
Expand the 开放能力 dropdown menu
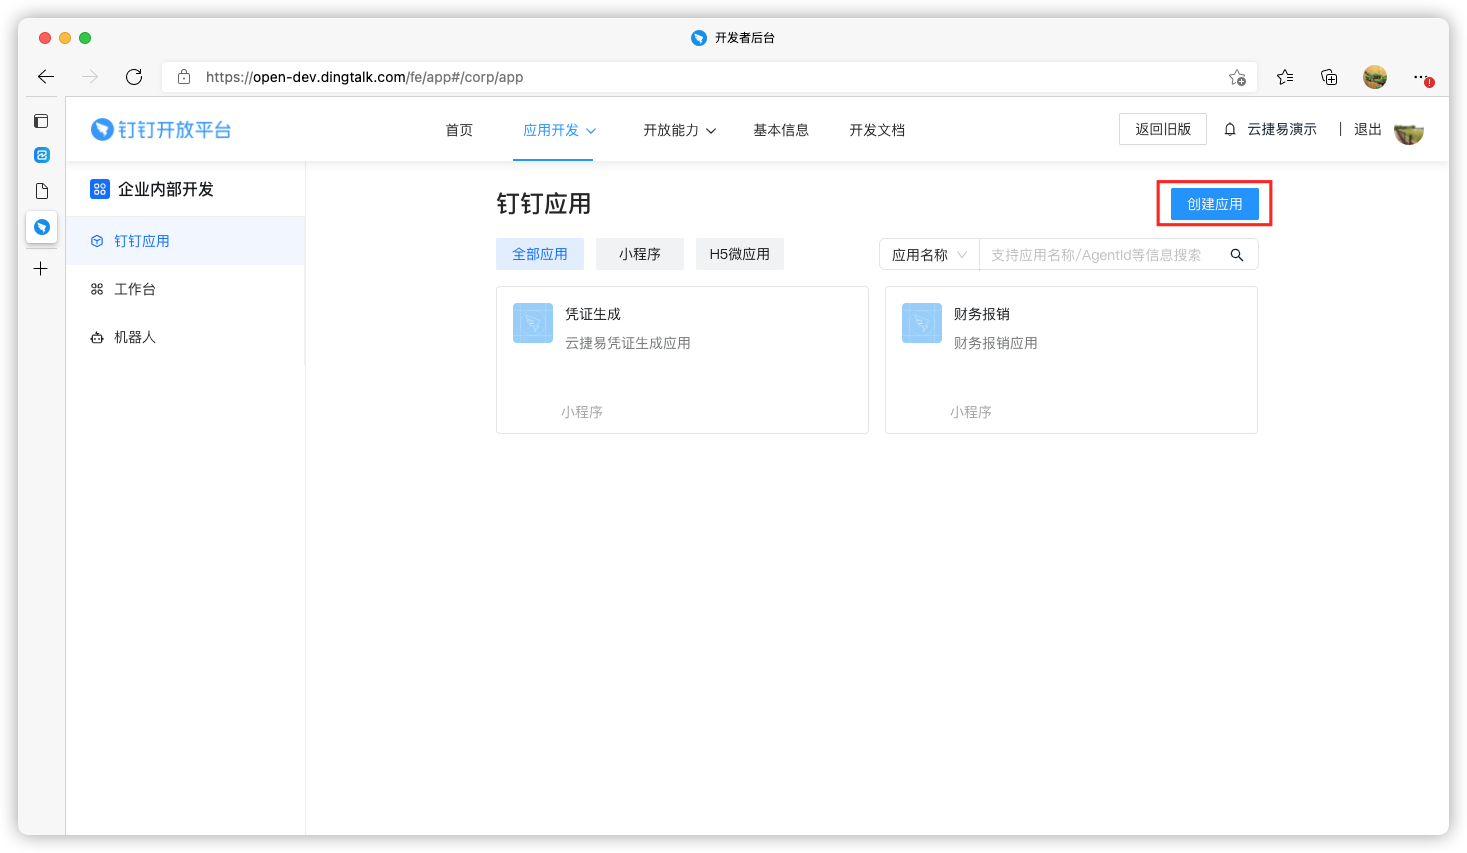pyautogui.click(x=680, y=130)
